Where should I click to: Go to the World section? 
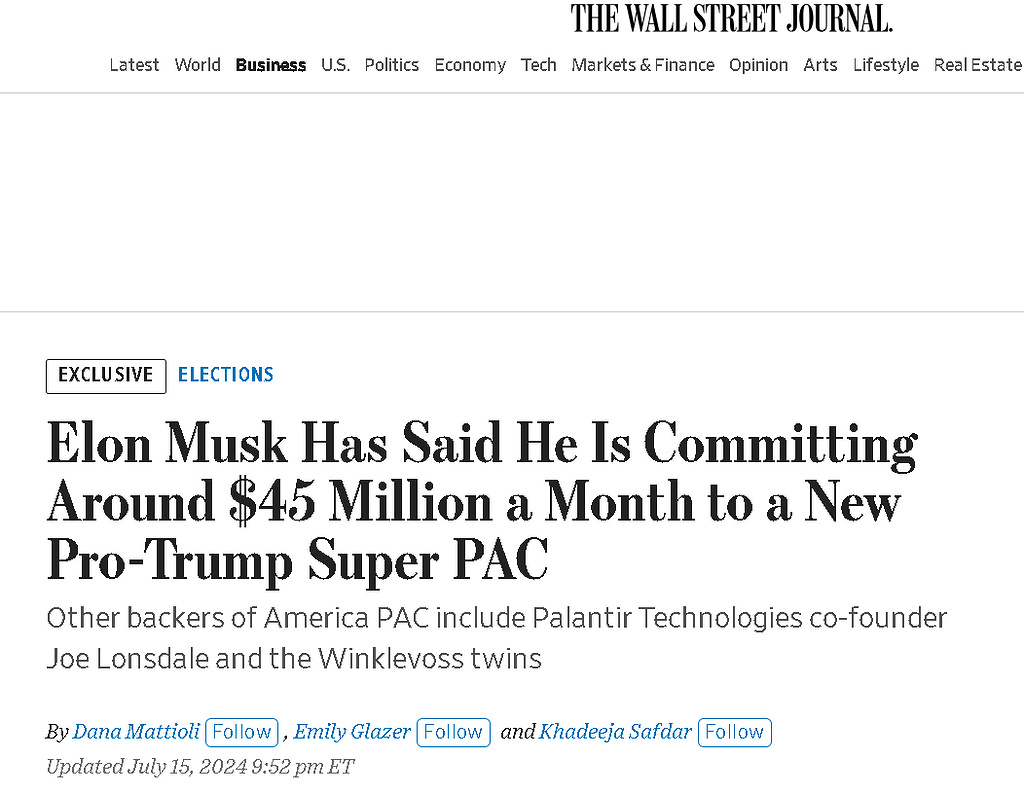197,65
